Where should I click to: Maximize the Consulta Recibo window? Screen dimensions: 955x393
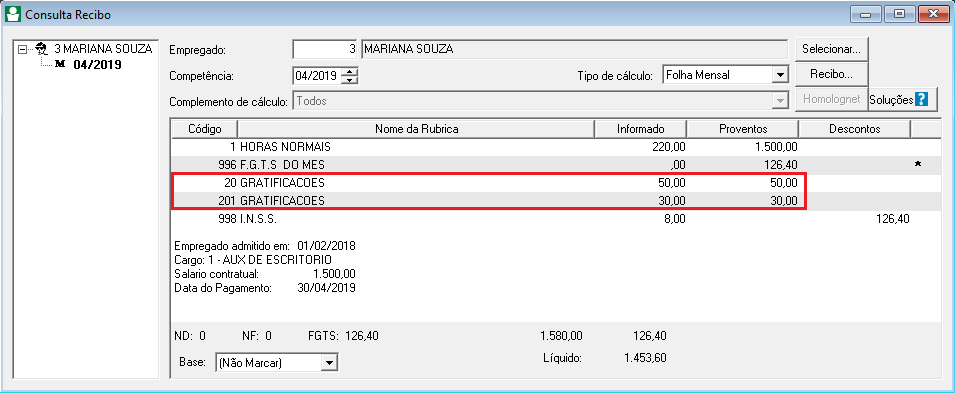point(899,13)
